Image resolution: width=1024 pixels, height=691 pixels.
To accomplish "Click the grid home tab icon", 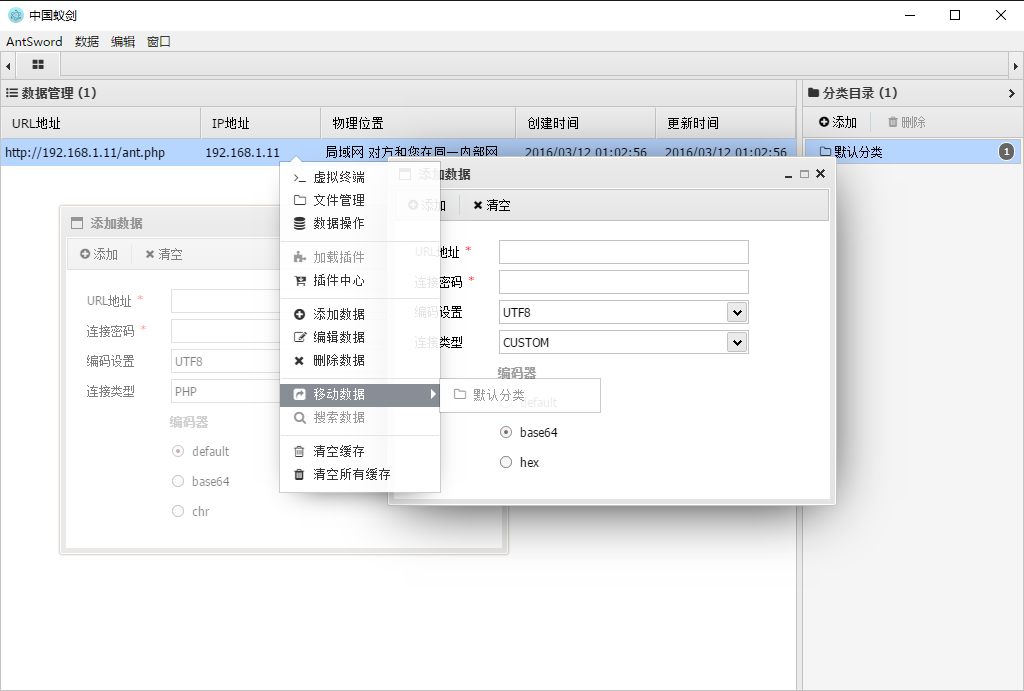I will tap(38, 65).
